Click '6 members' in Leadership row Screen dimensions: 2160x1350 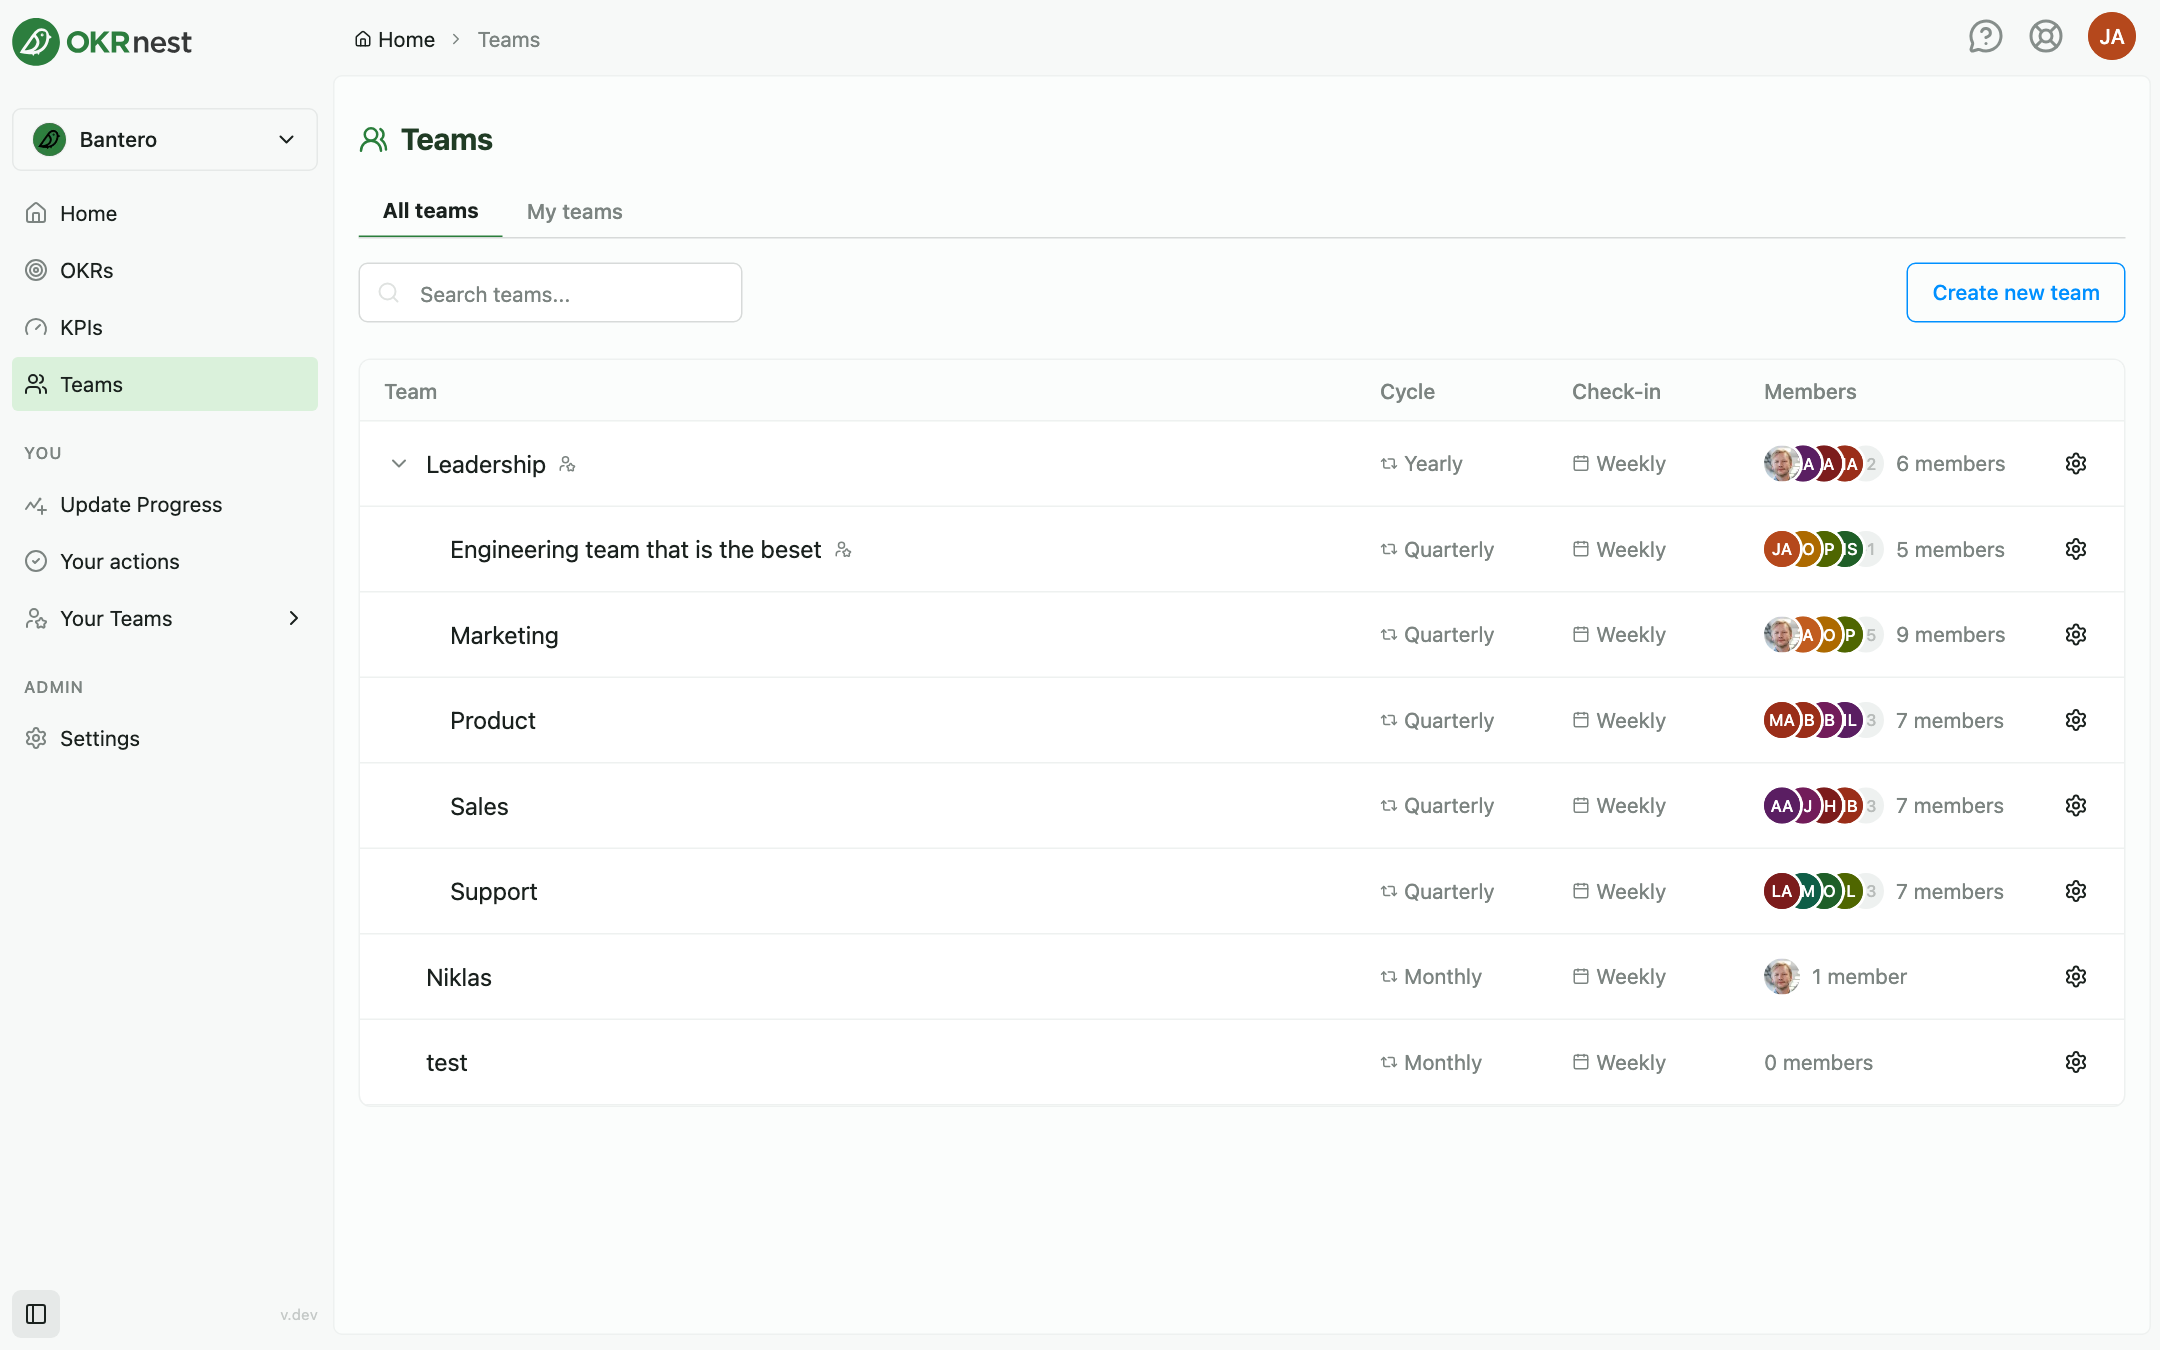coord(1950,464)
